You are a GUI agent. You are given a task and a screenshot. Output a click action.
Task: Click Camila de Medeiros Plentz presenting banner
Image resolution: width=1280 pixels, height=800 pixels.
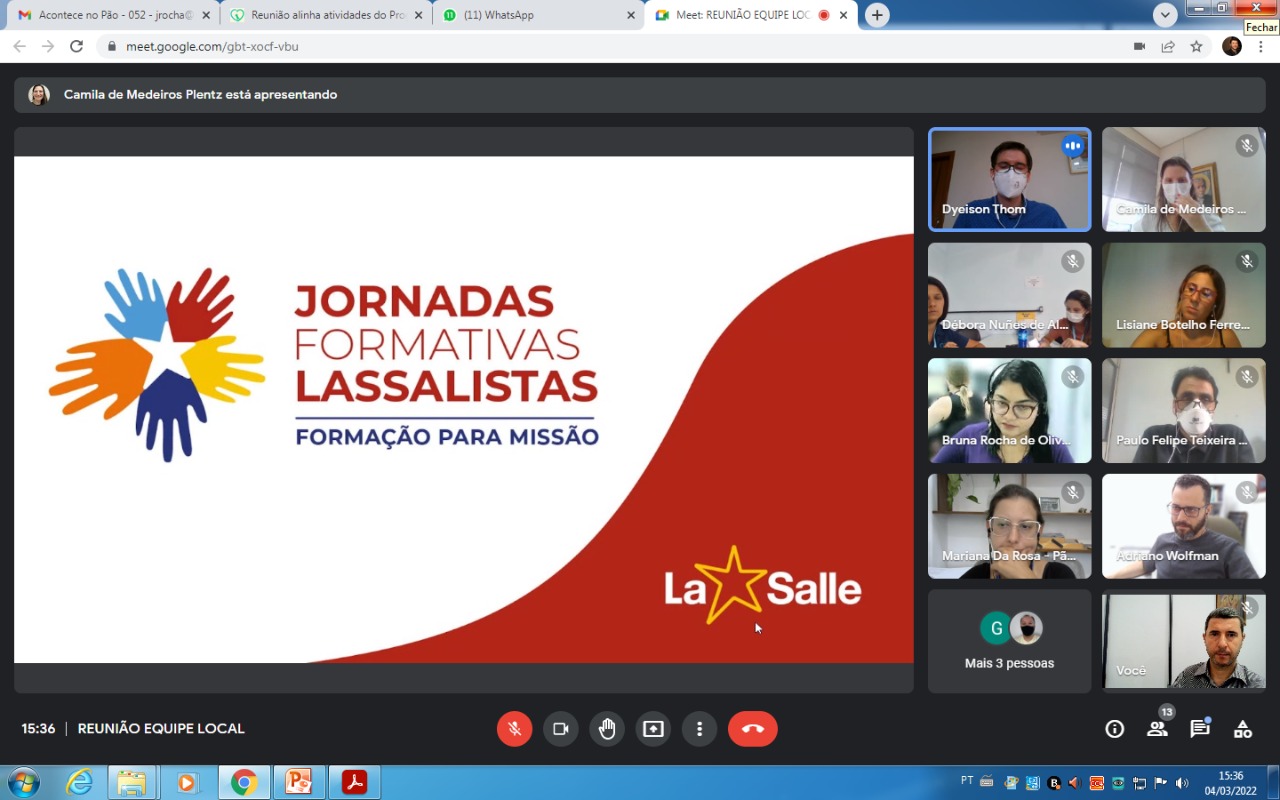click(640, 95)
